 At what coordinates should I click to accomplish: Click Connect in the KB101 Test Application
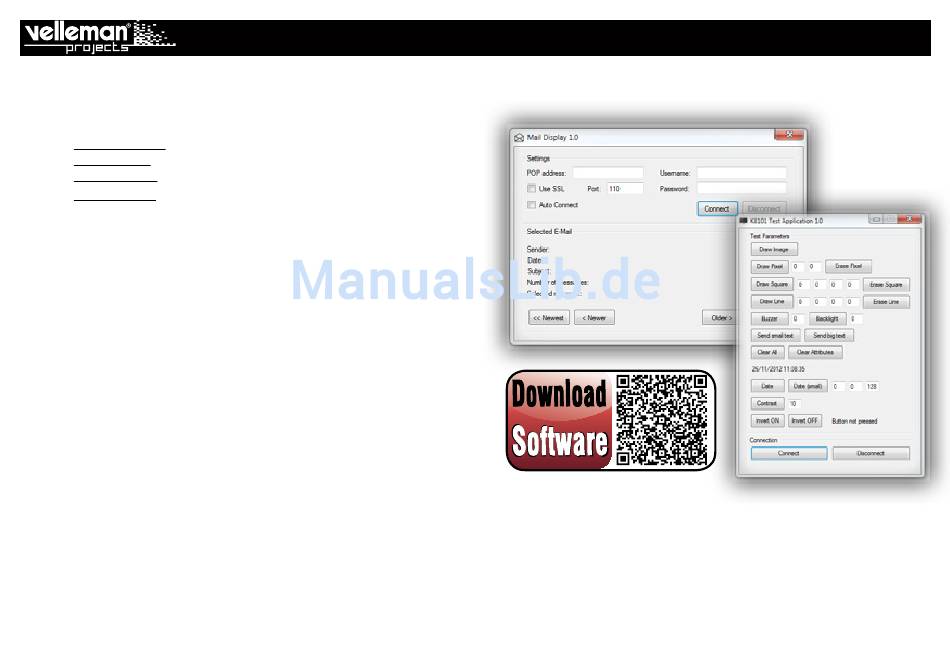789,453
